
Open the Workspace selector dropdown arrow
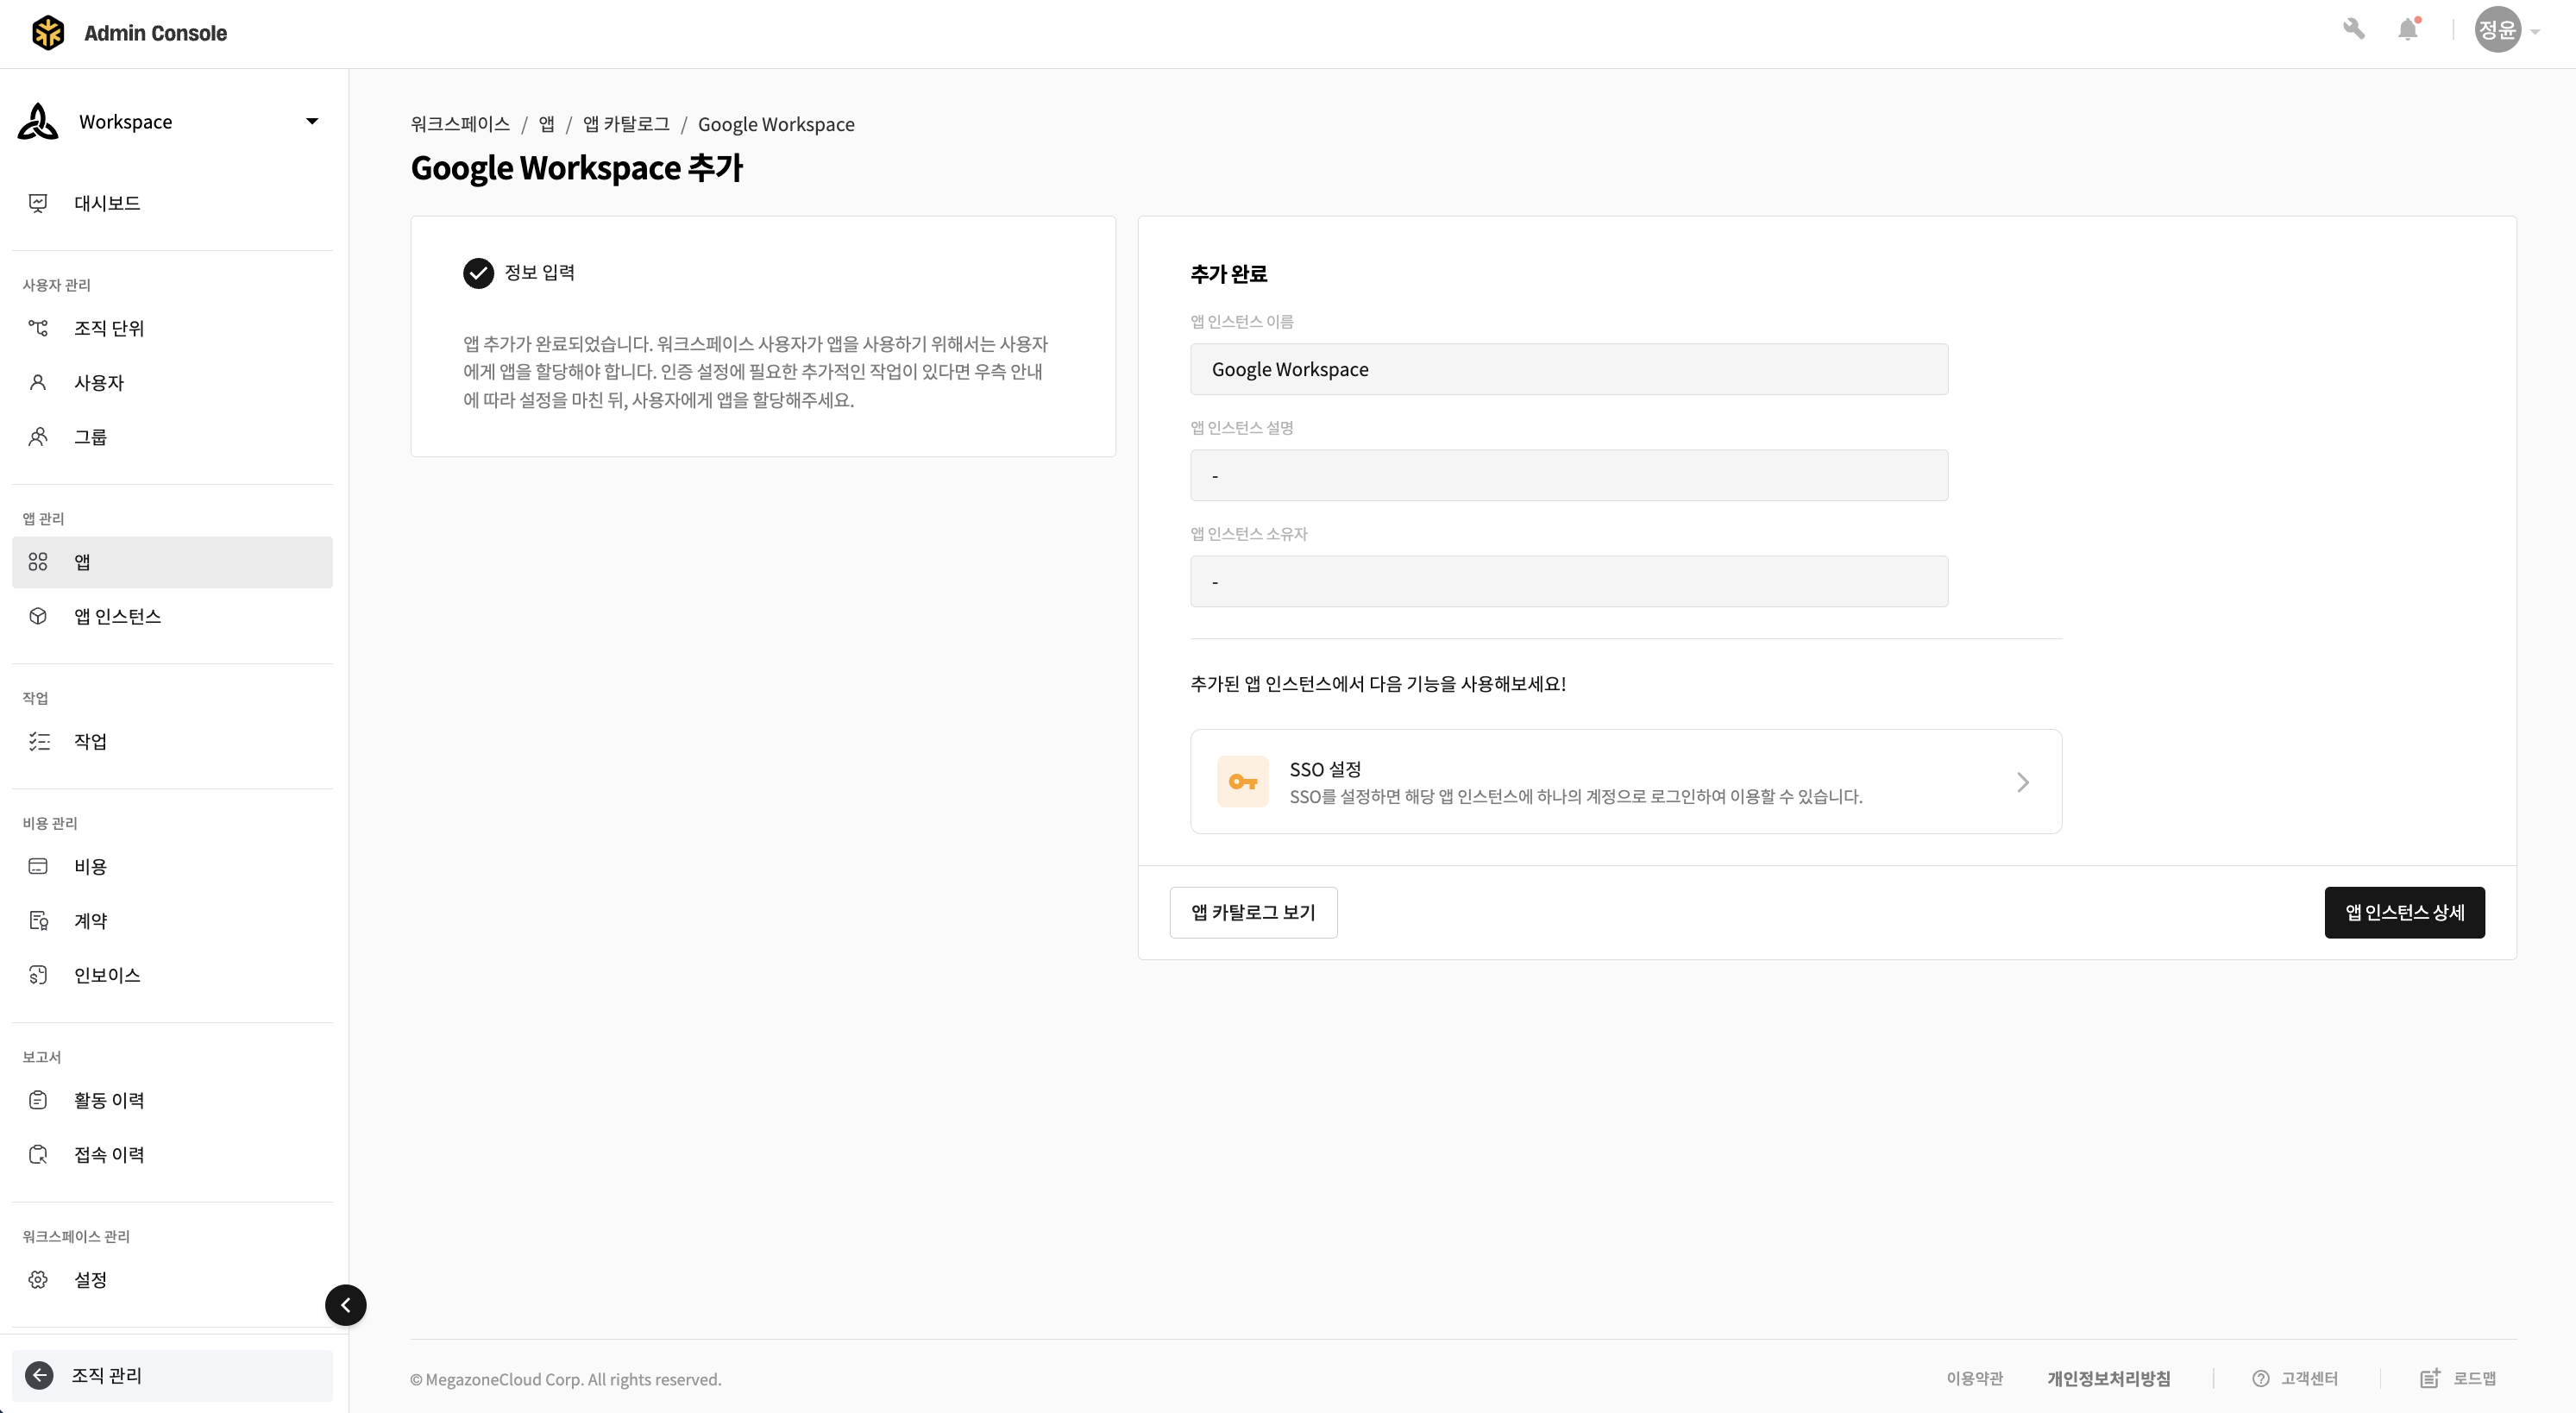pos(312,121)
